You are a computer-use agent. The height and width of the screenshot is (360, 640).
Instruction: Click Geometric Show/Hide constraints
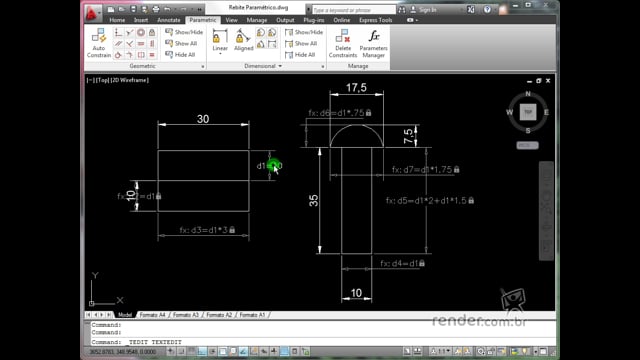(x=184, y=32)
